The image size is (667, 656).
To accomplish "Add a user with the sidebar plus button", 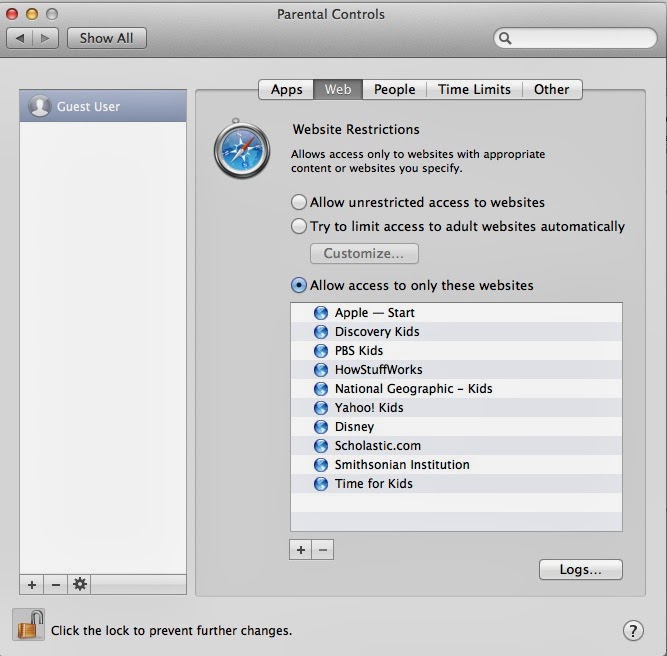I will coord(31,585).
